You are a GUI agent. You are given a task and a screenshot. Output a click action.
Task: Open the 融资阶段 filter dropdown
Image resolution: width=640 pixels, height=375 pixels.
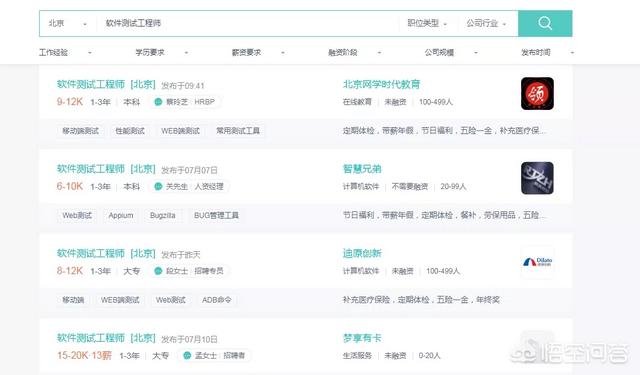(355, 52)
